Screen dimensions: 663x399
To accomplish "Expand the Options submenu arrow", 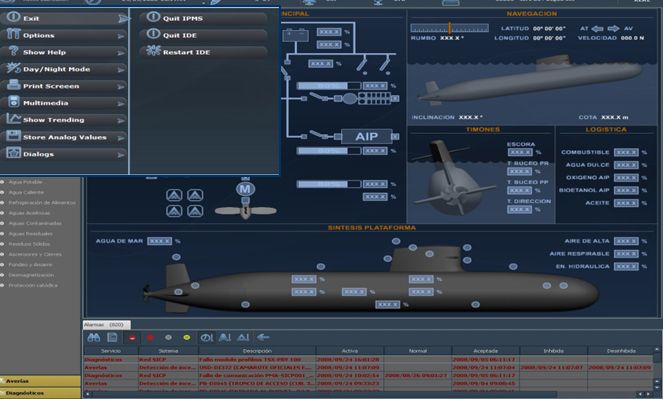I will click(x=121, y=36).
